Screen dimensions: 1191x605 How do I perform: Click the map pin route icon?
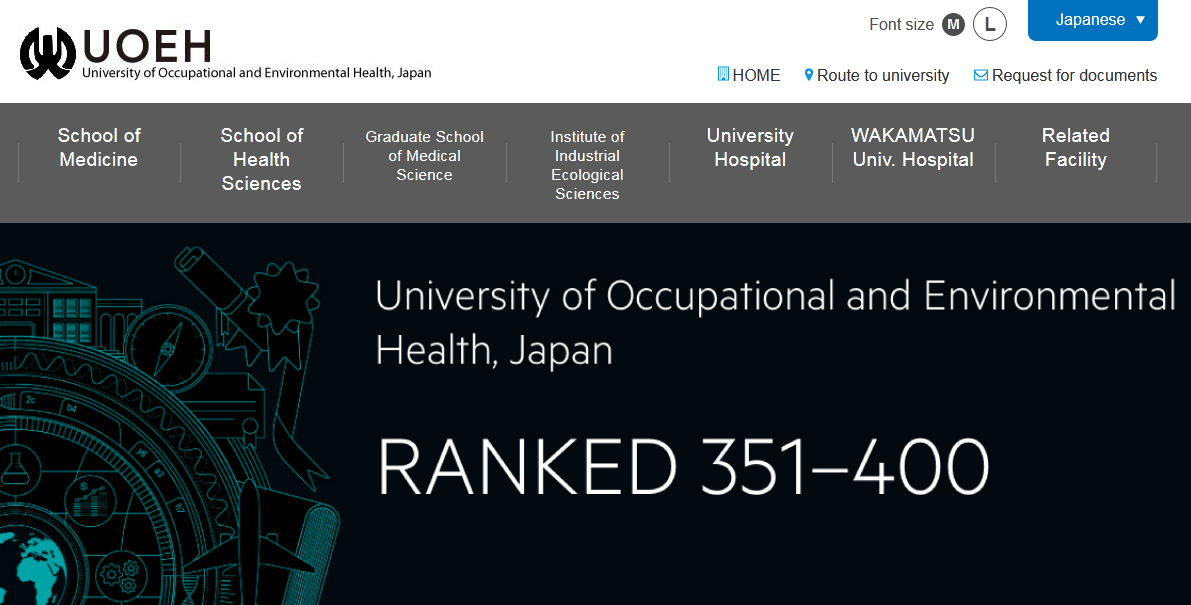coord(809,75)
